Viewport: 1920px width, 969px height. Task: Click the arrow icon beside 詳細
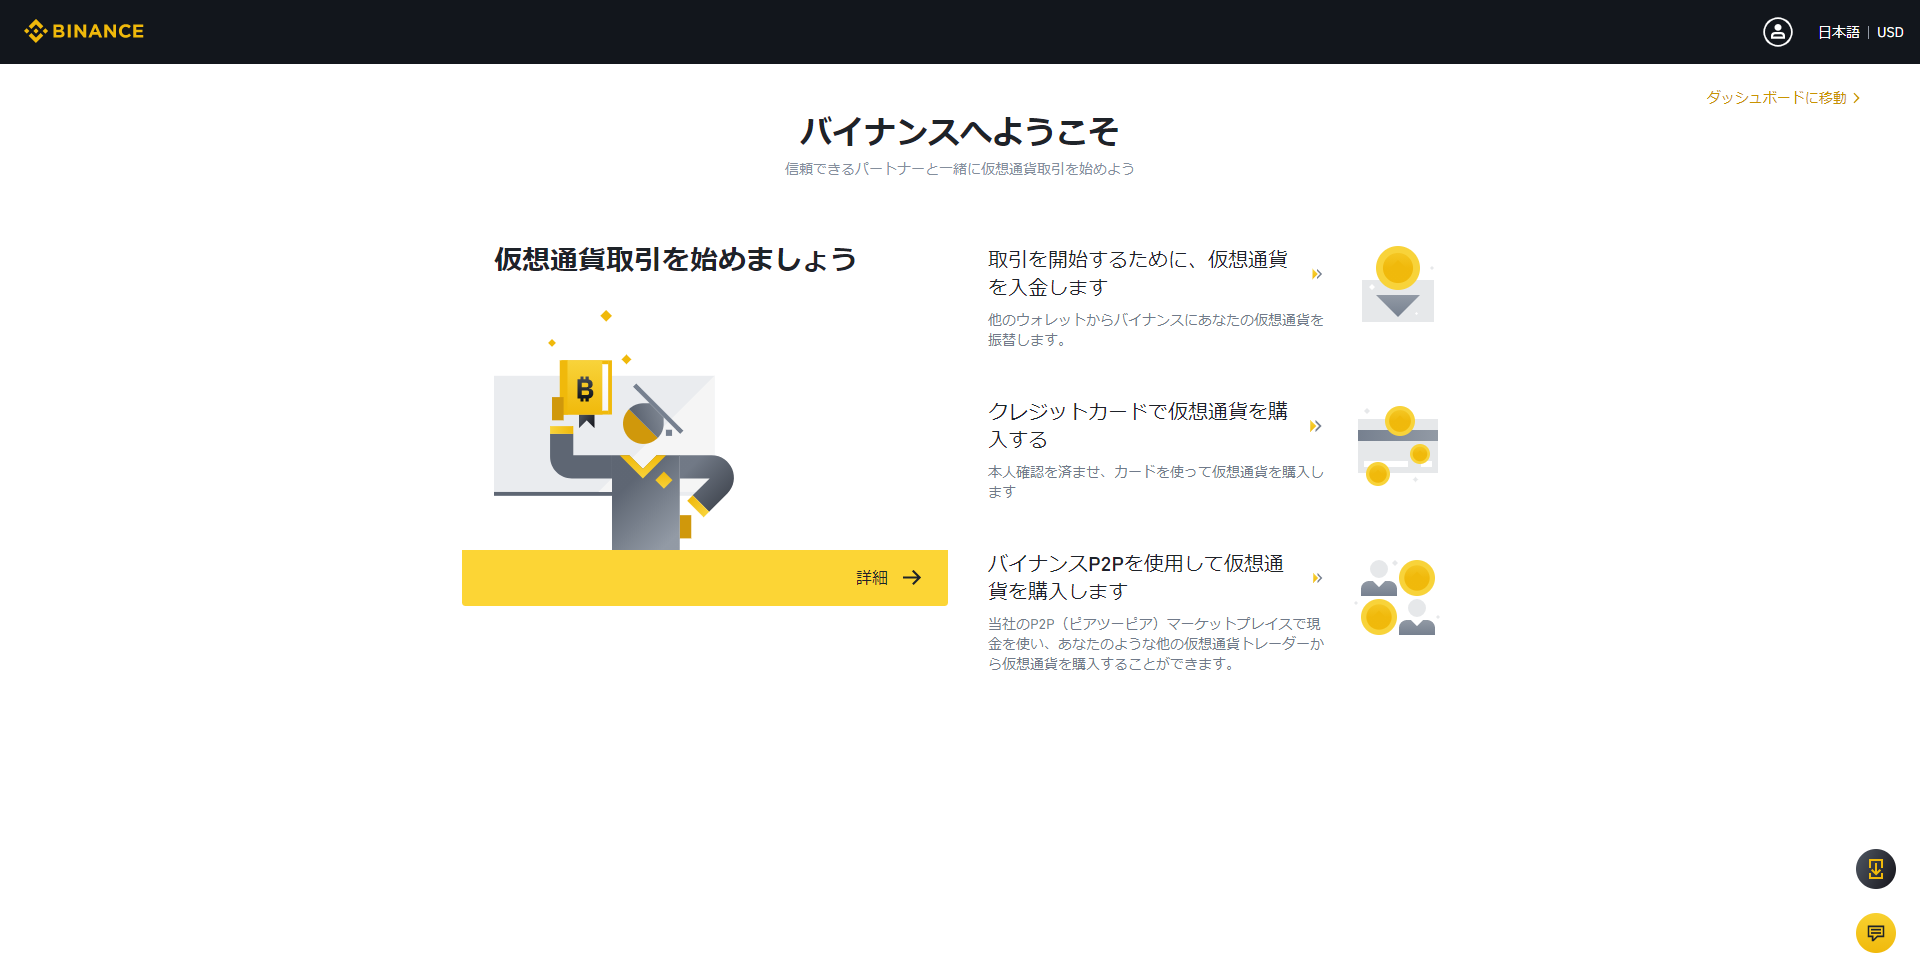[912, 578]
